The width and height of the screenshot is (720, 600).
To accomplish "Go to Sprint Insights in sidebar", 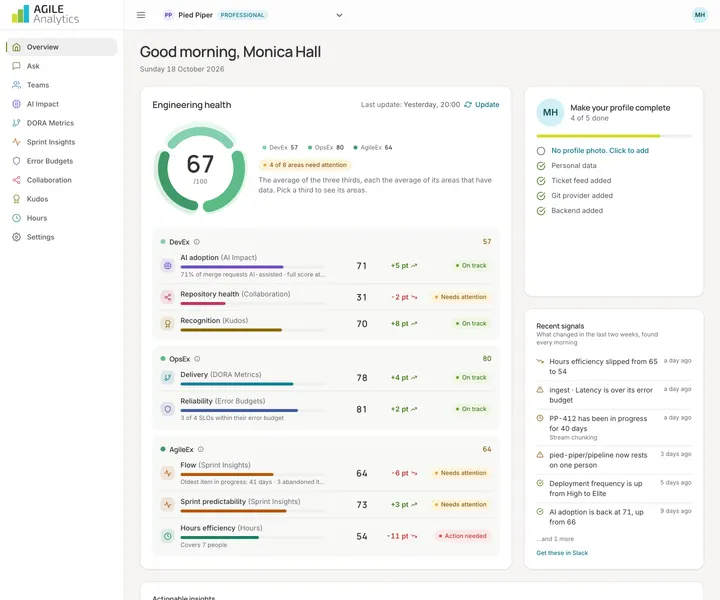I will click(62, 142).
